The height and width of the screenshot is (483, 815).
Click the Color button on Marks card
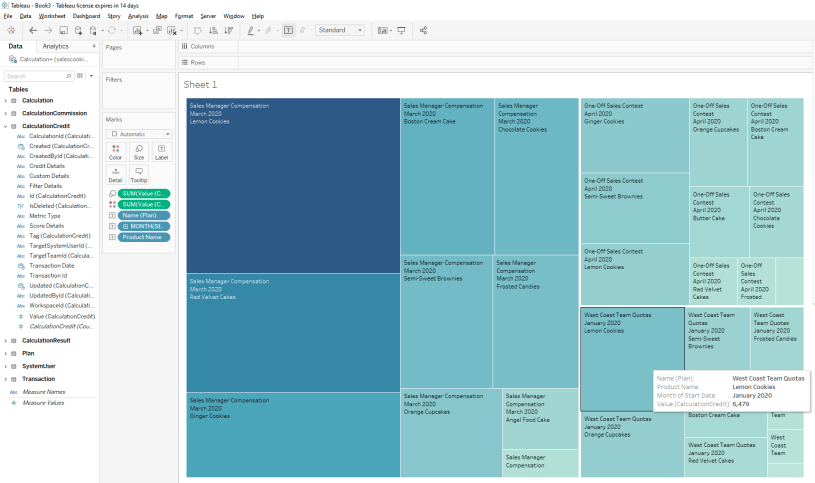coord(116,152)
